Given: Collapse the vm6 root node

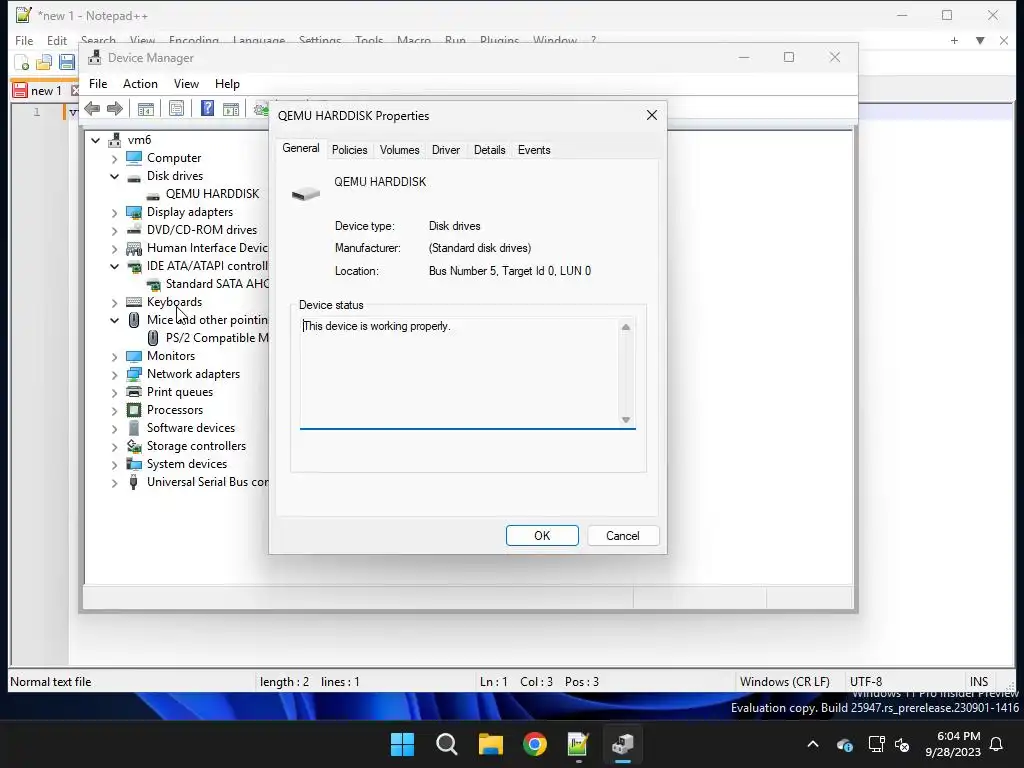Looking at the screenshot, I should point(95,140).
